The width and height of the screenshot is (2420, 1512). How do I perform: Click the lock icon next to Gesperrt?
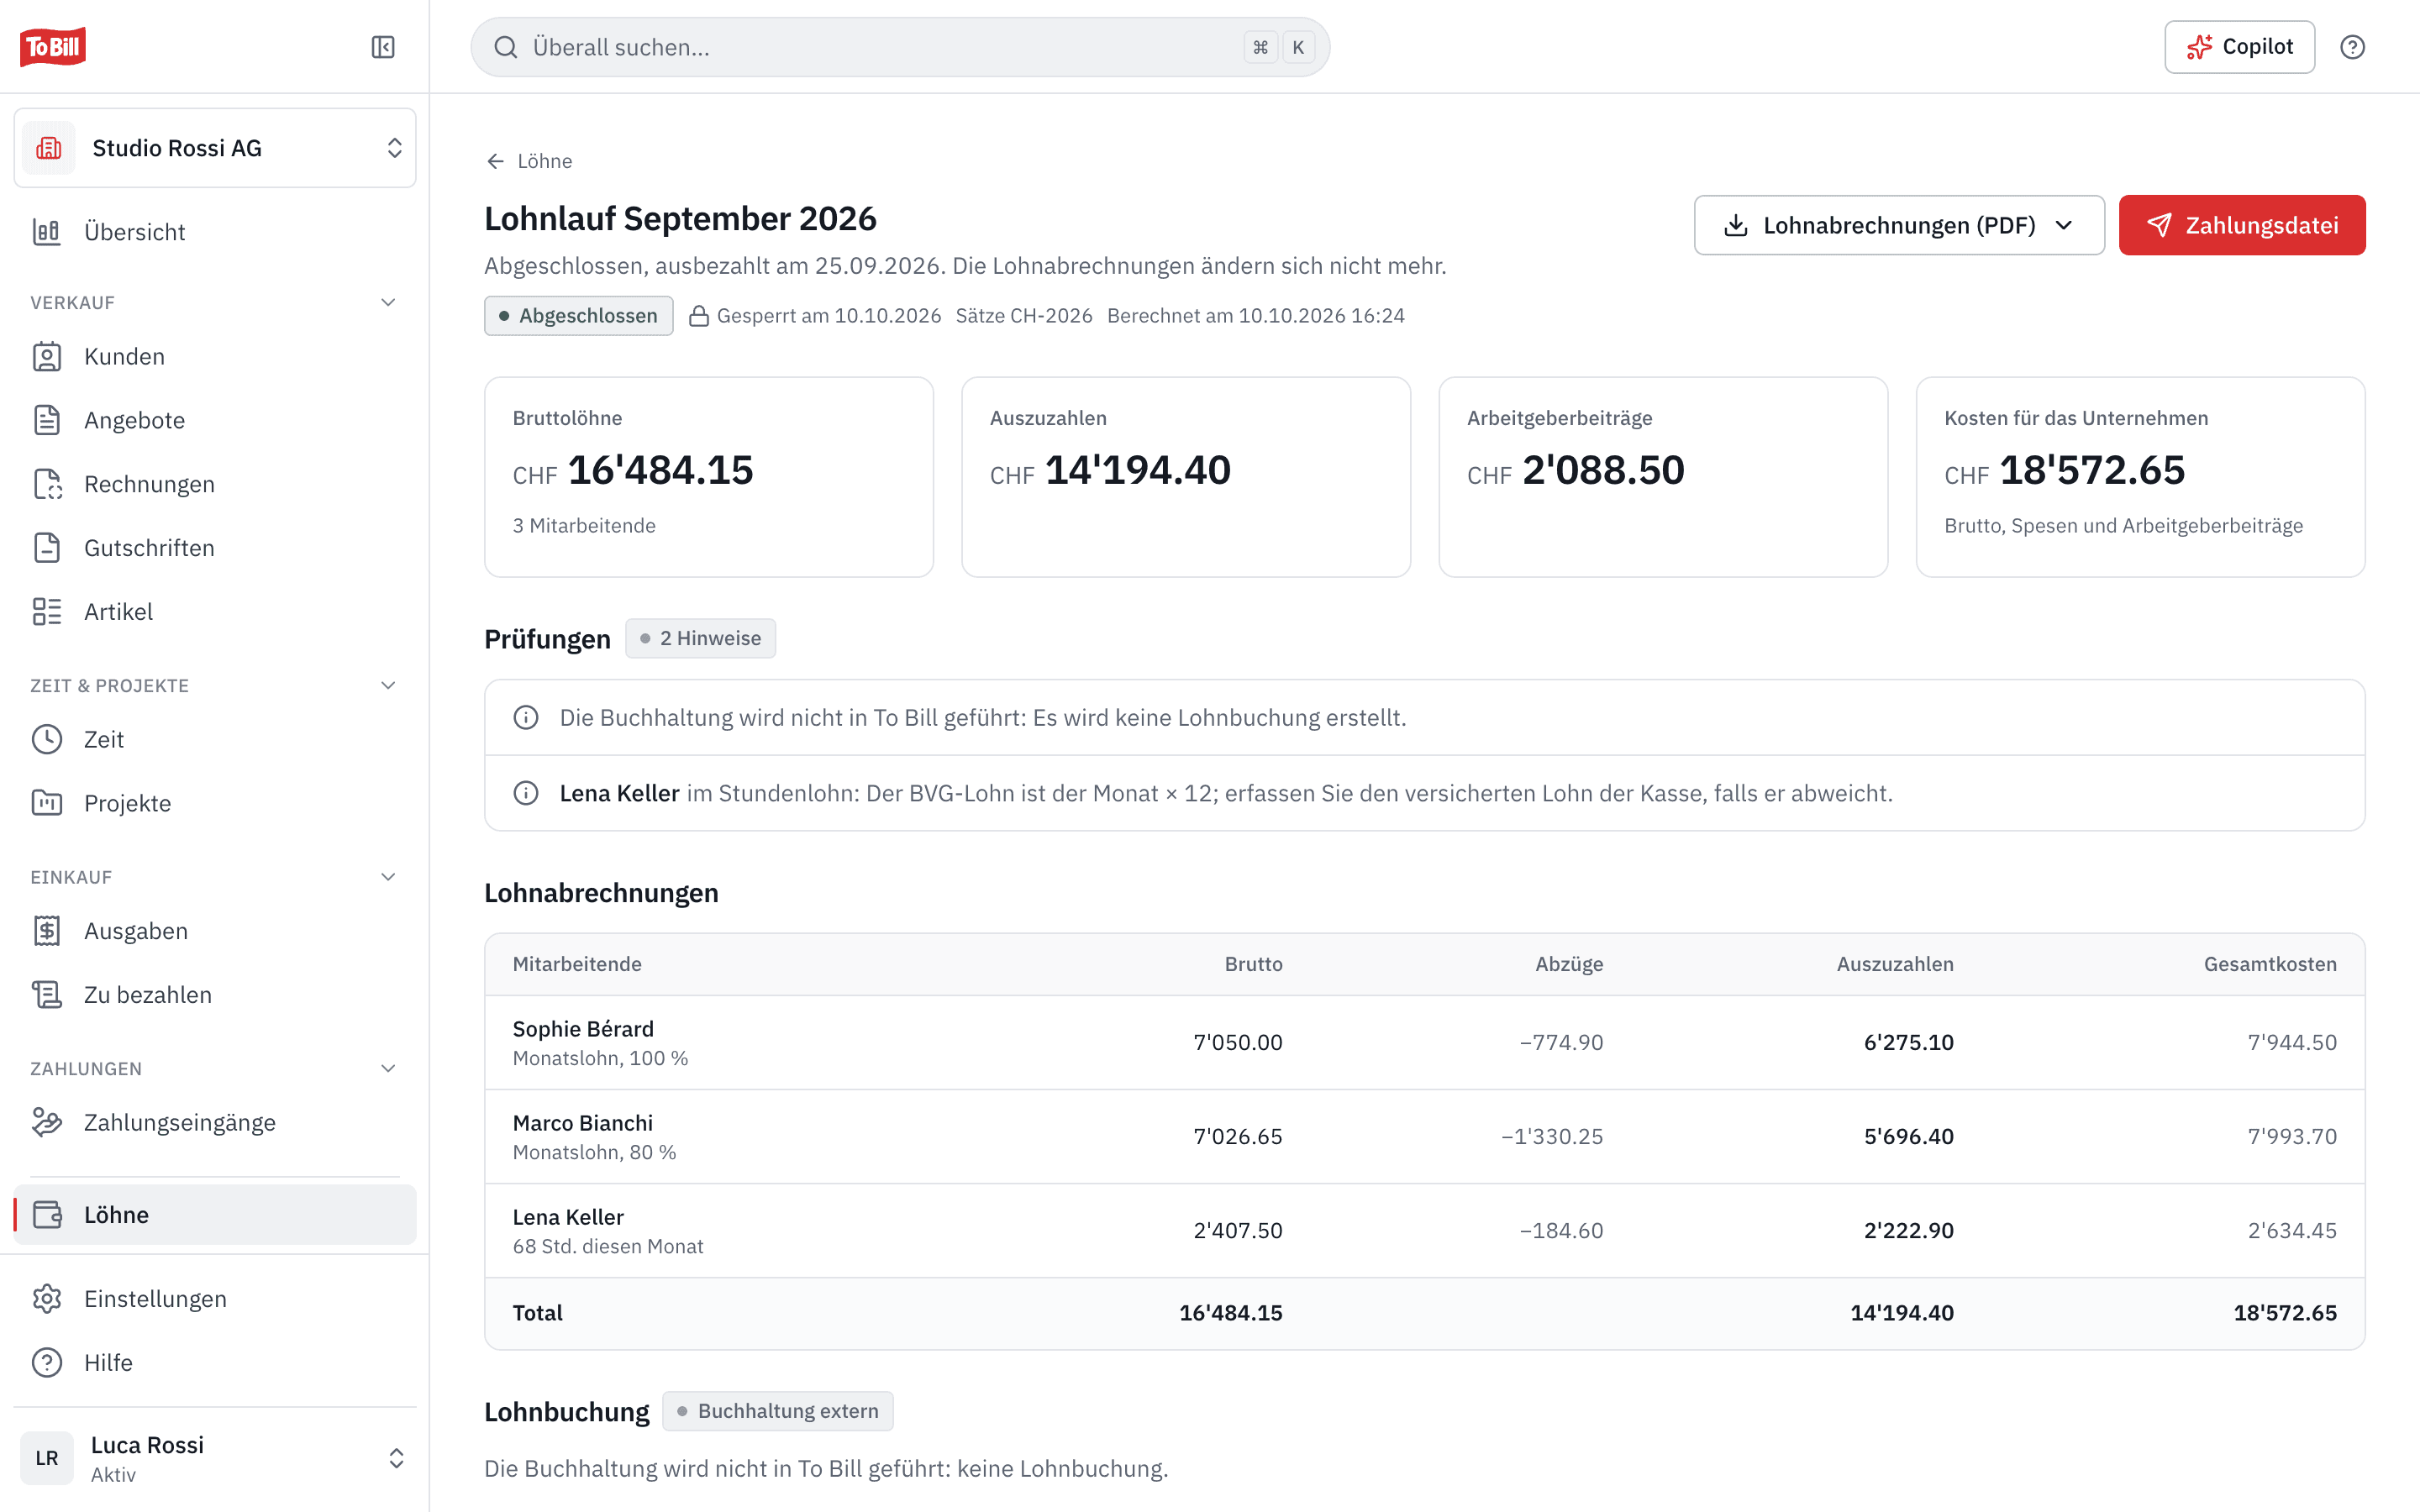click(699, 316)
